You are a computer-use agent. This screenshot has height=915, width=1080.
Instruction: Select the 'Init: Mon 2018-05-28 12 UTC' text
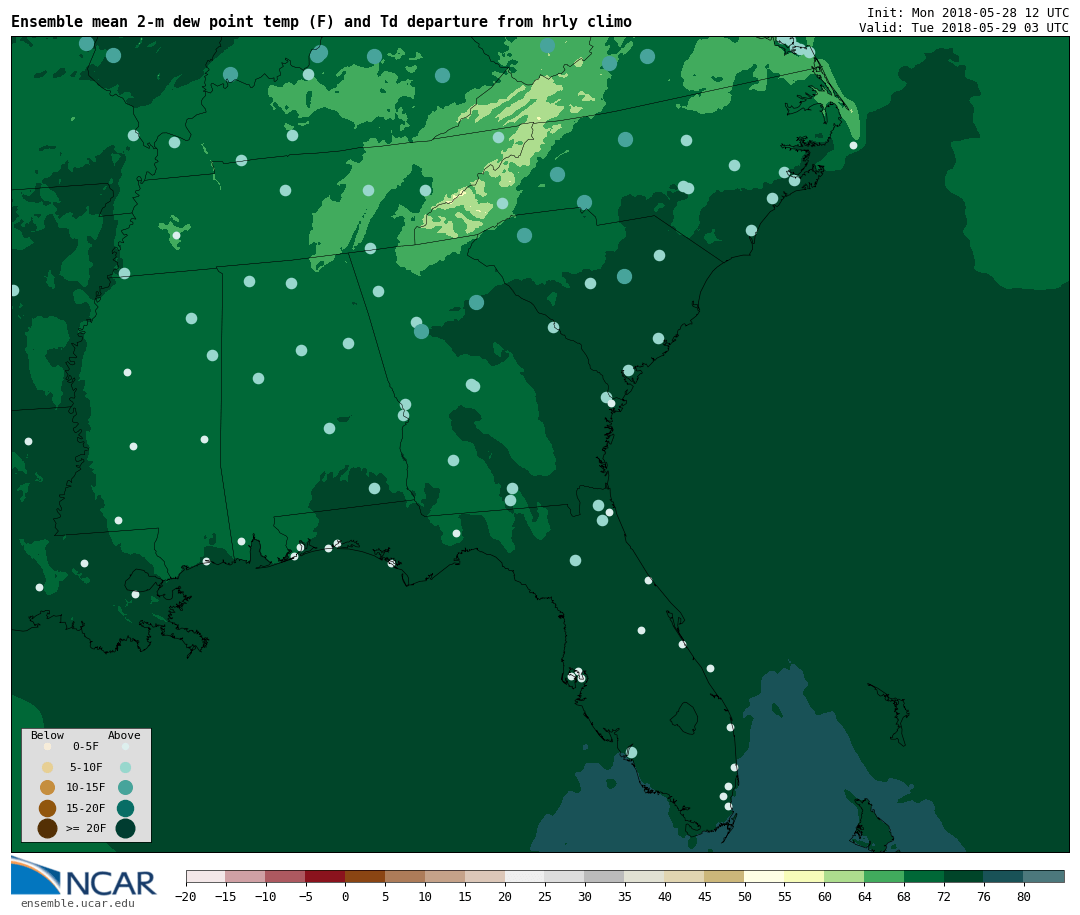968,12
